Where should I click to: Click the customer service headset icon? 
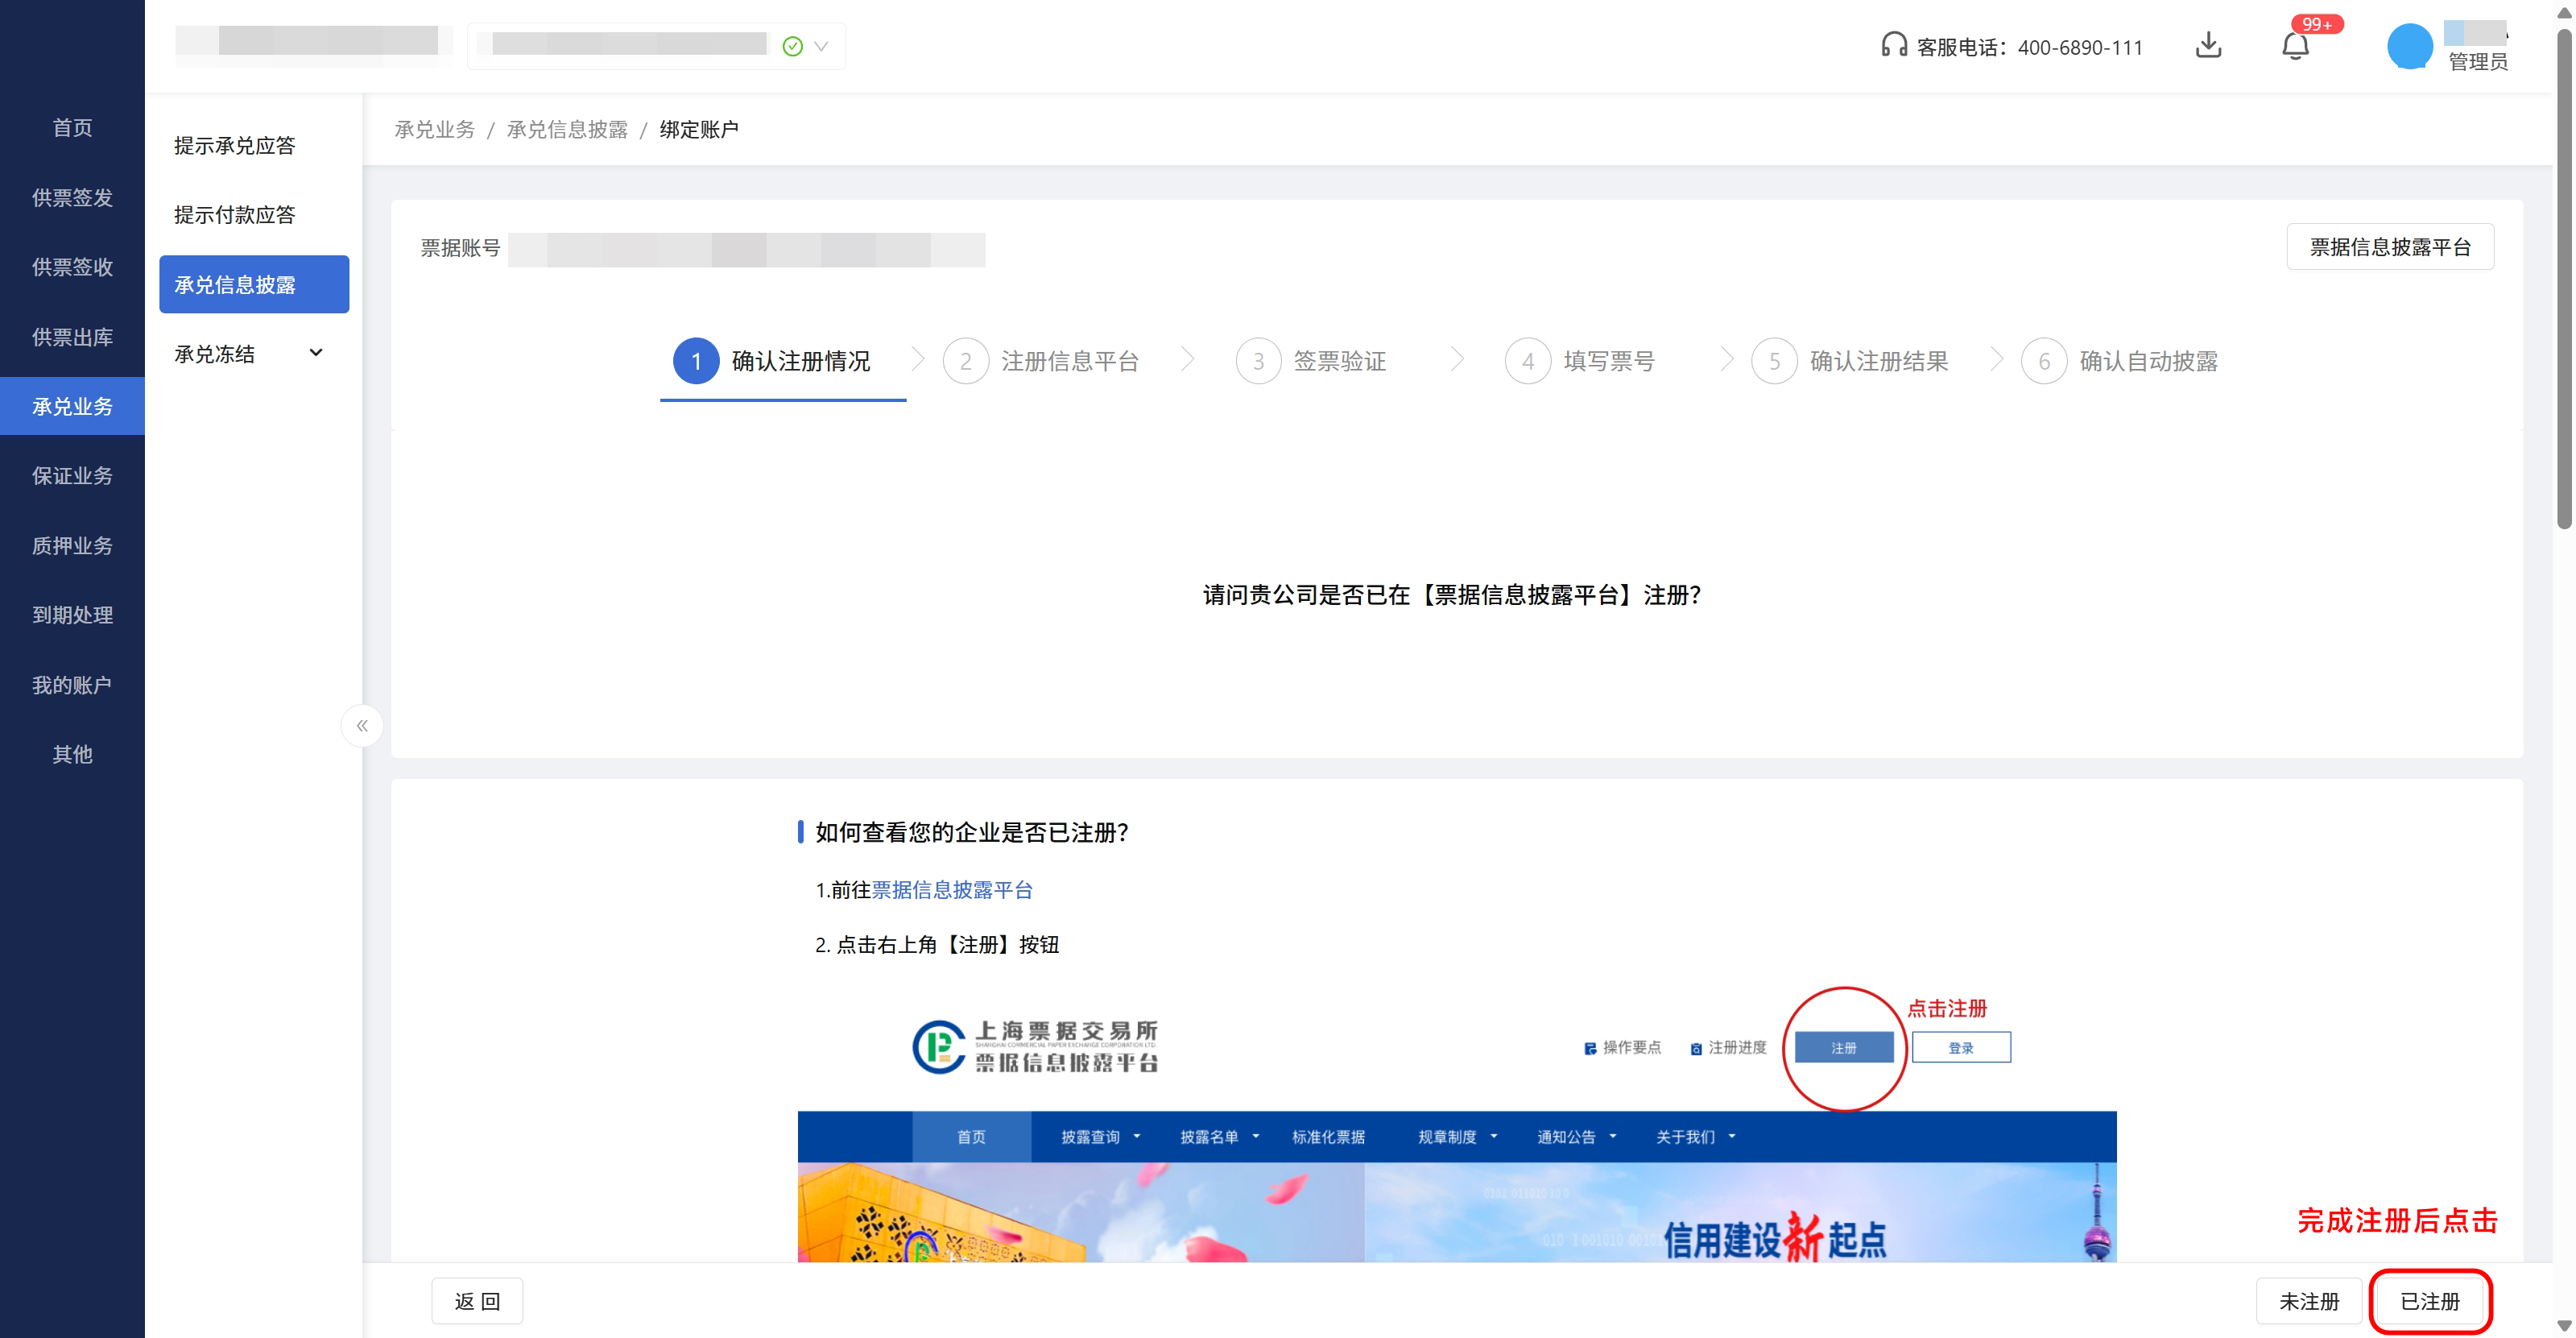click(x=1893, y=46)
